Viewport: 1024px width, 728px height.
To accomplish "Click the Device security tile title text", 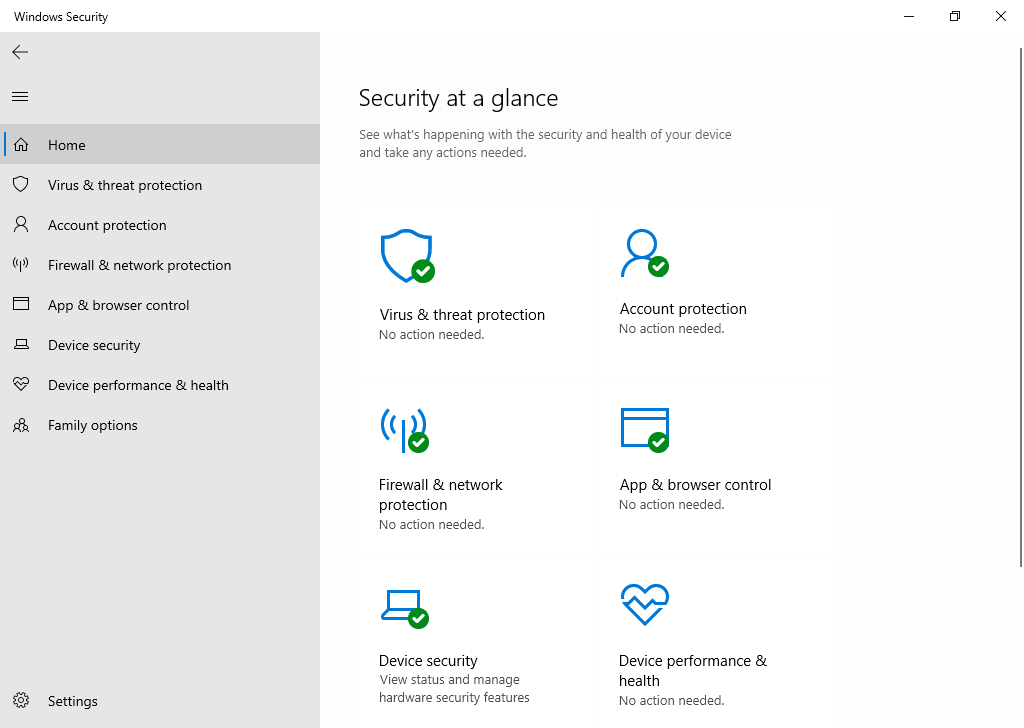I will tap(428, 661).
